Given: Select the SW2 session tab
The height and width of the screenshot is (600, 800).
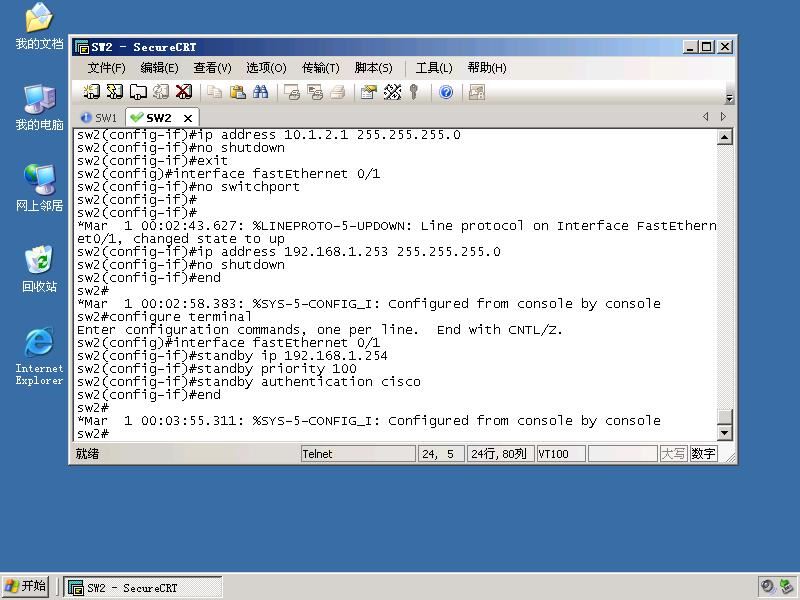Looking at the screenshot, I should pyautogui.click(x=158, y=118).
